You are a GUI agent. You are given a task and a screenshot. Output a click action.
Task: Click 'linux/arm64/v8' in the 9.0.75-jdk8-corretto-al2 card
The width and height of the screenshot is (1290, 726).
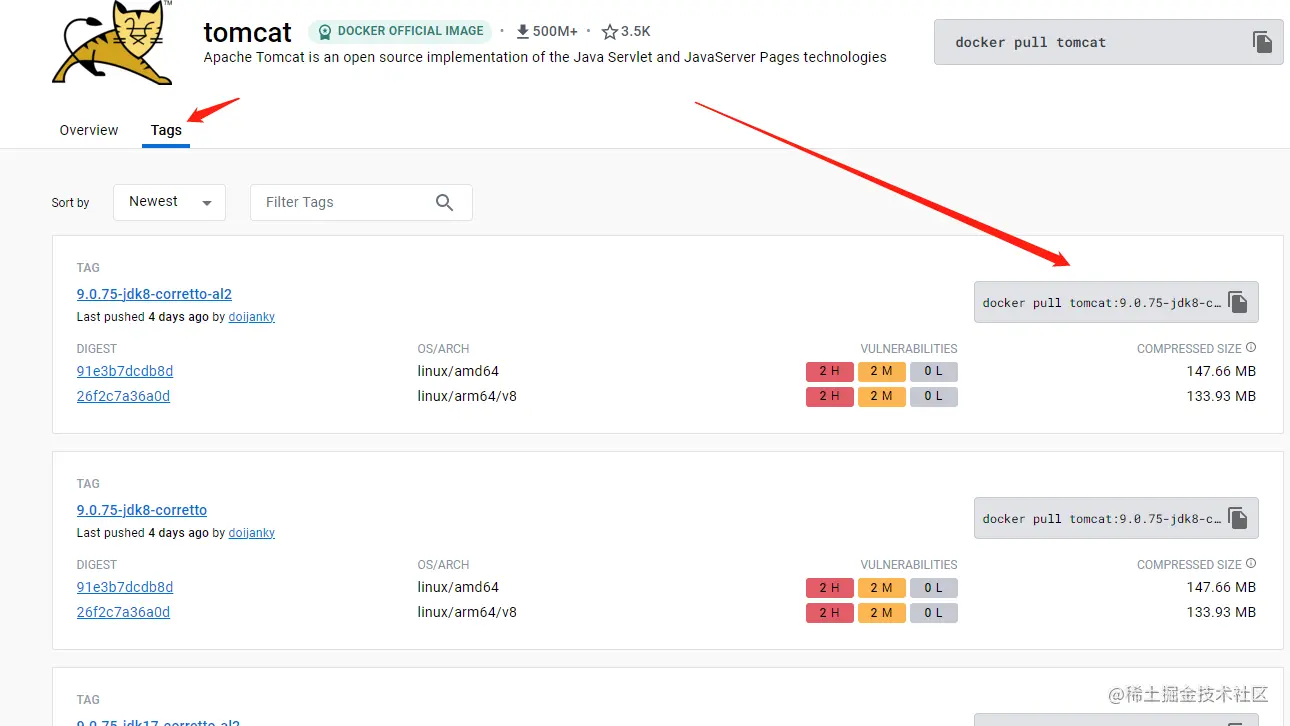click(467, 396)
